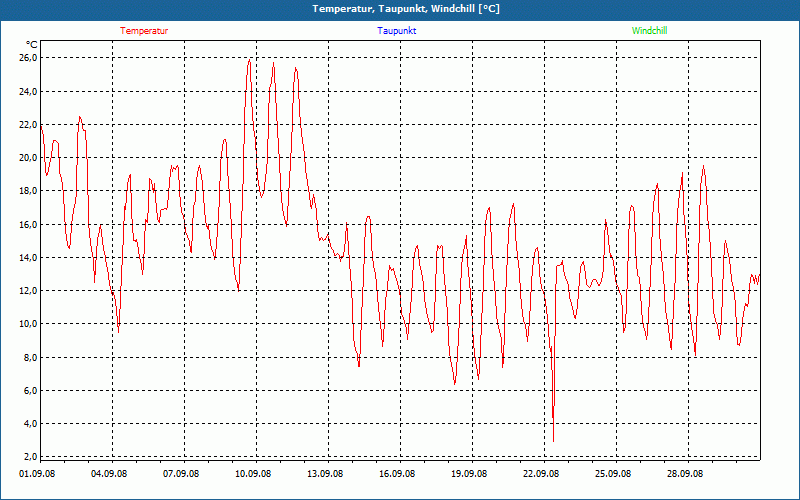Select the 6,0 y-axis value

[x=30, y=390]
